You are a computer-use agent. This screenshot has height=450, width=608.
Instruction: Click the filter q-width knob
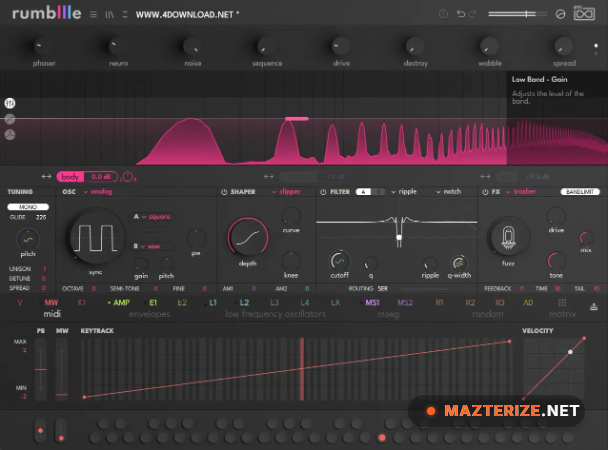tap(459, 264)
